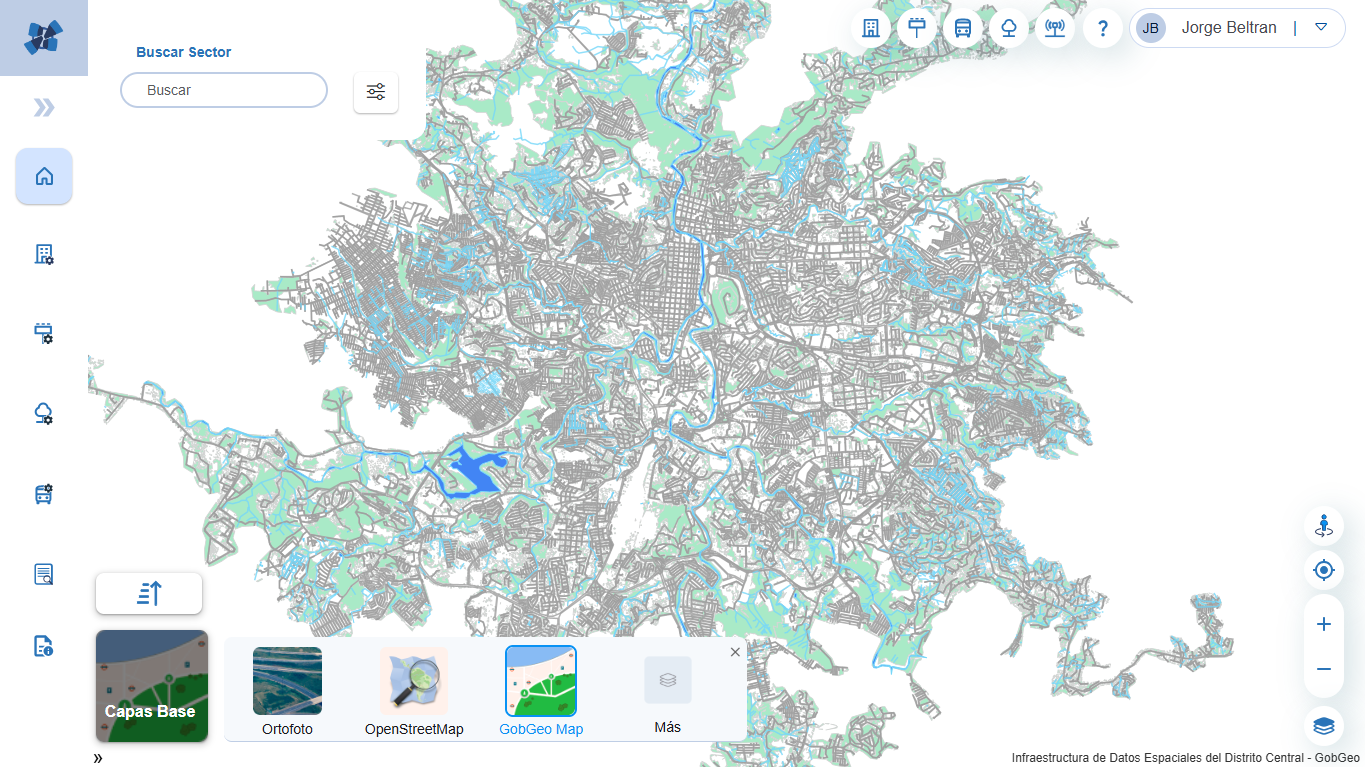The image size is (1365, 767).
Task: Click the bus transport icon in top toolbar
Action: (x=963, y=28)
